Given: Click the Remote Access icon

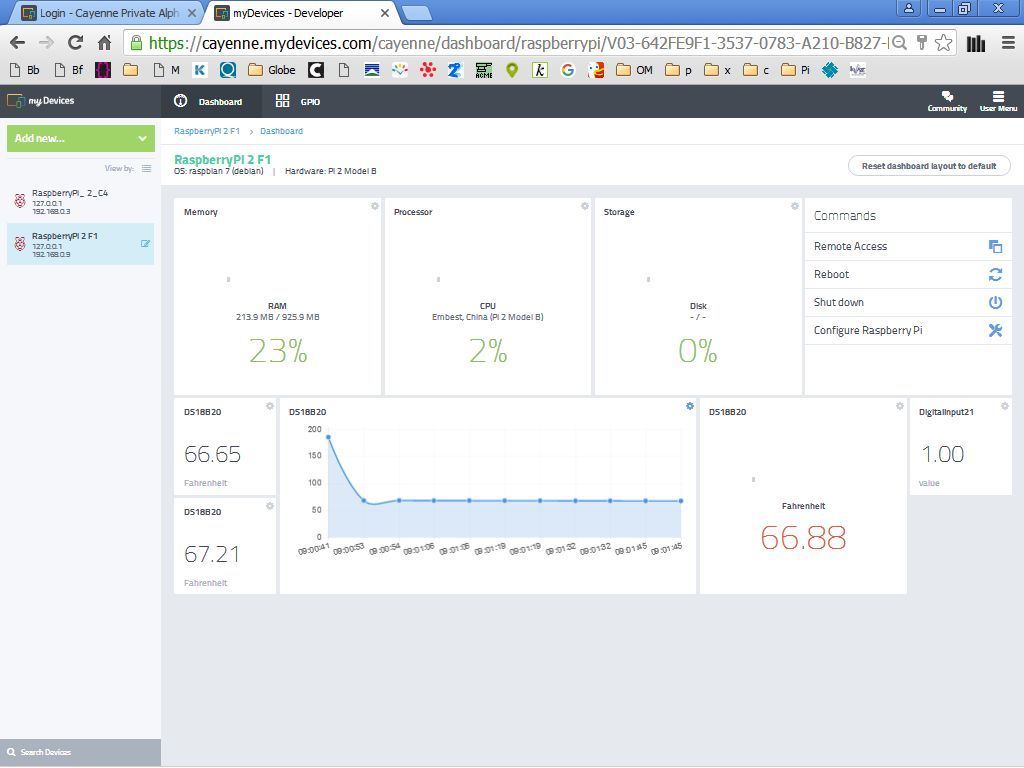Looking at the screenshot, I should [x=995, y=246].
